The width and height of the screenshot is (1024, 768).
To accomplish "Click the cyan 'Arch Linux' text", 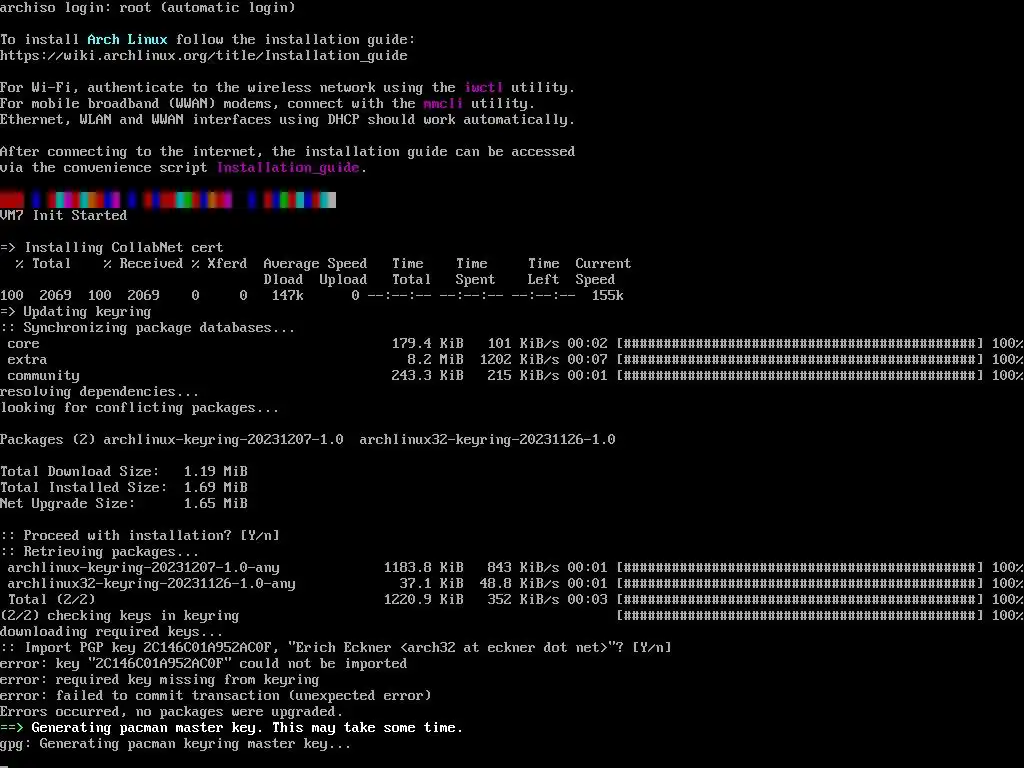I will [x=127, y=39].
